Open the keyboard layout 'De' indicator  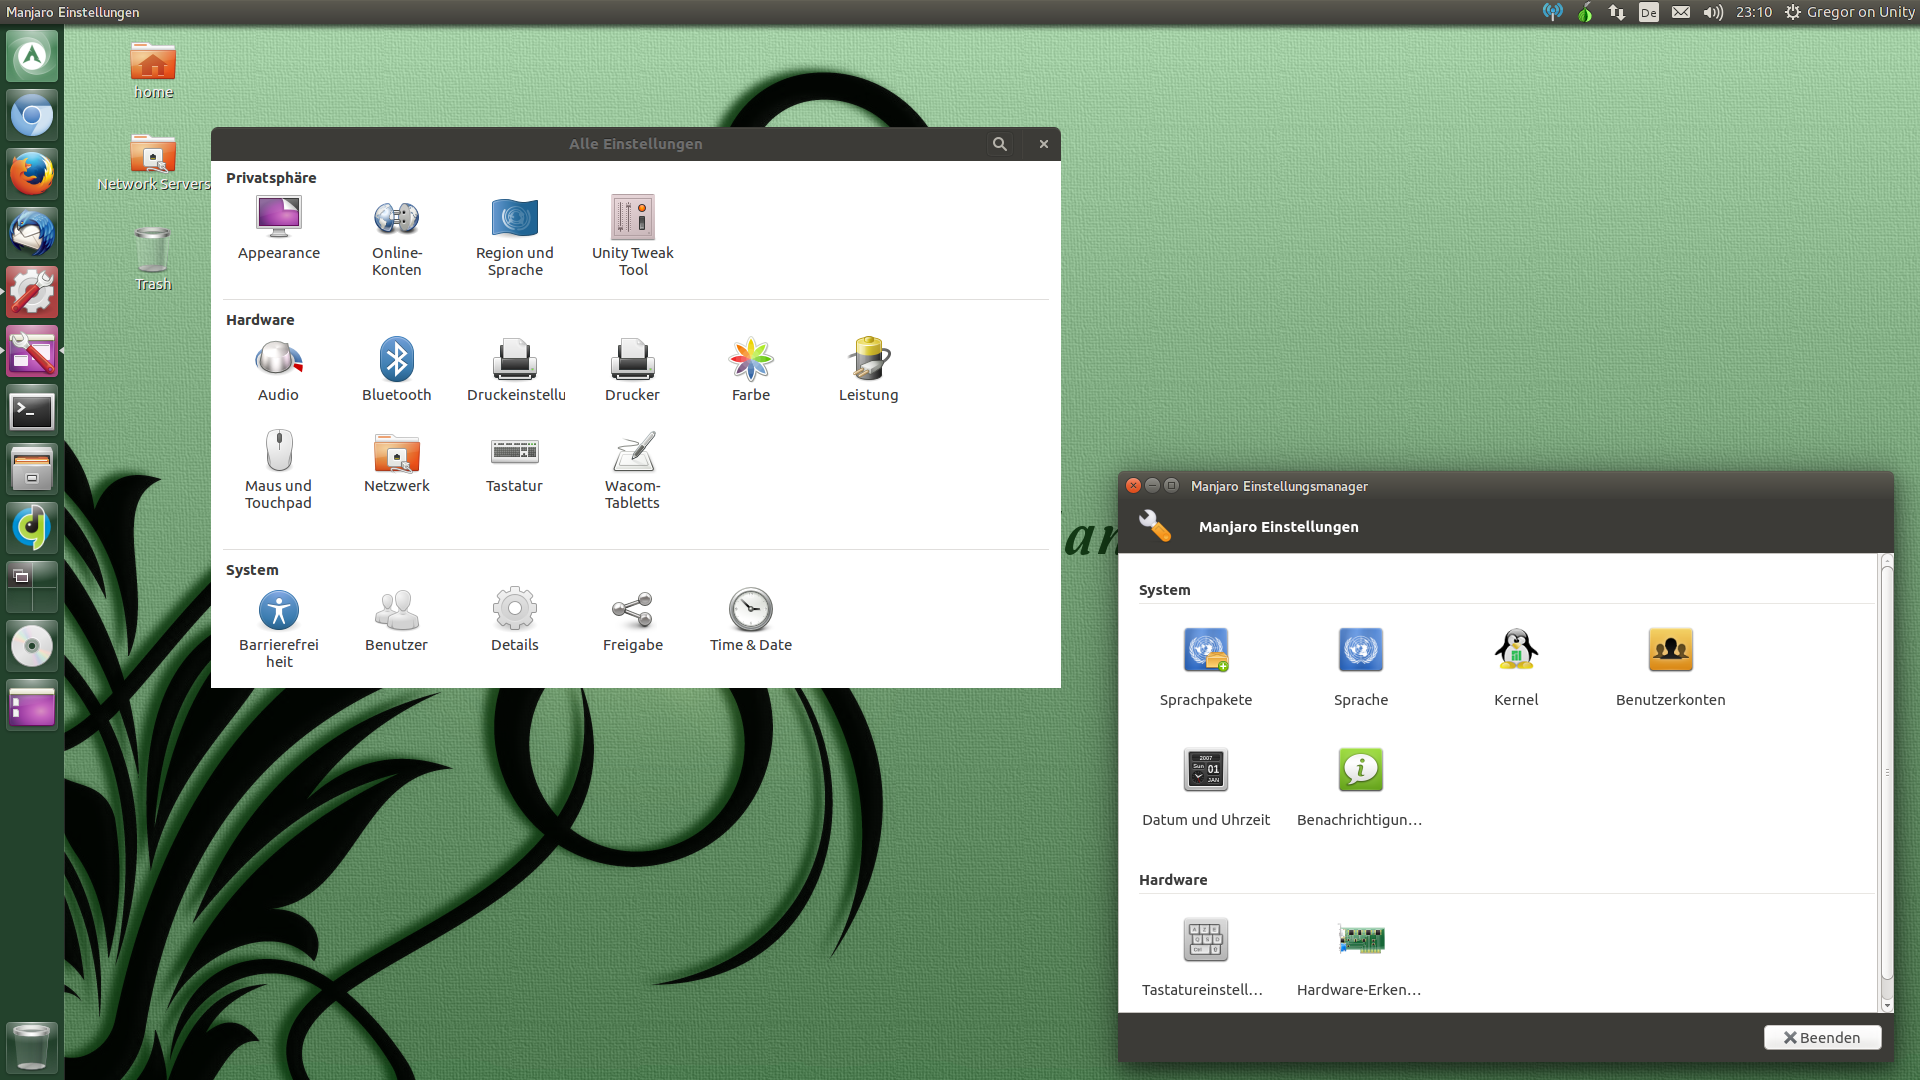point(1648,12)
